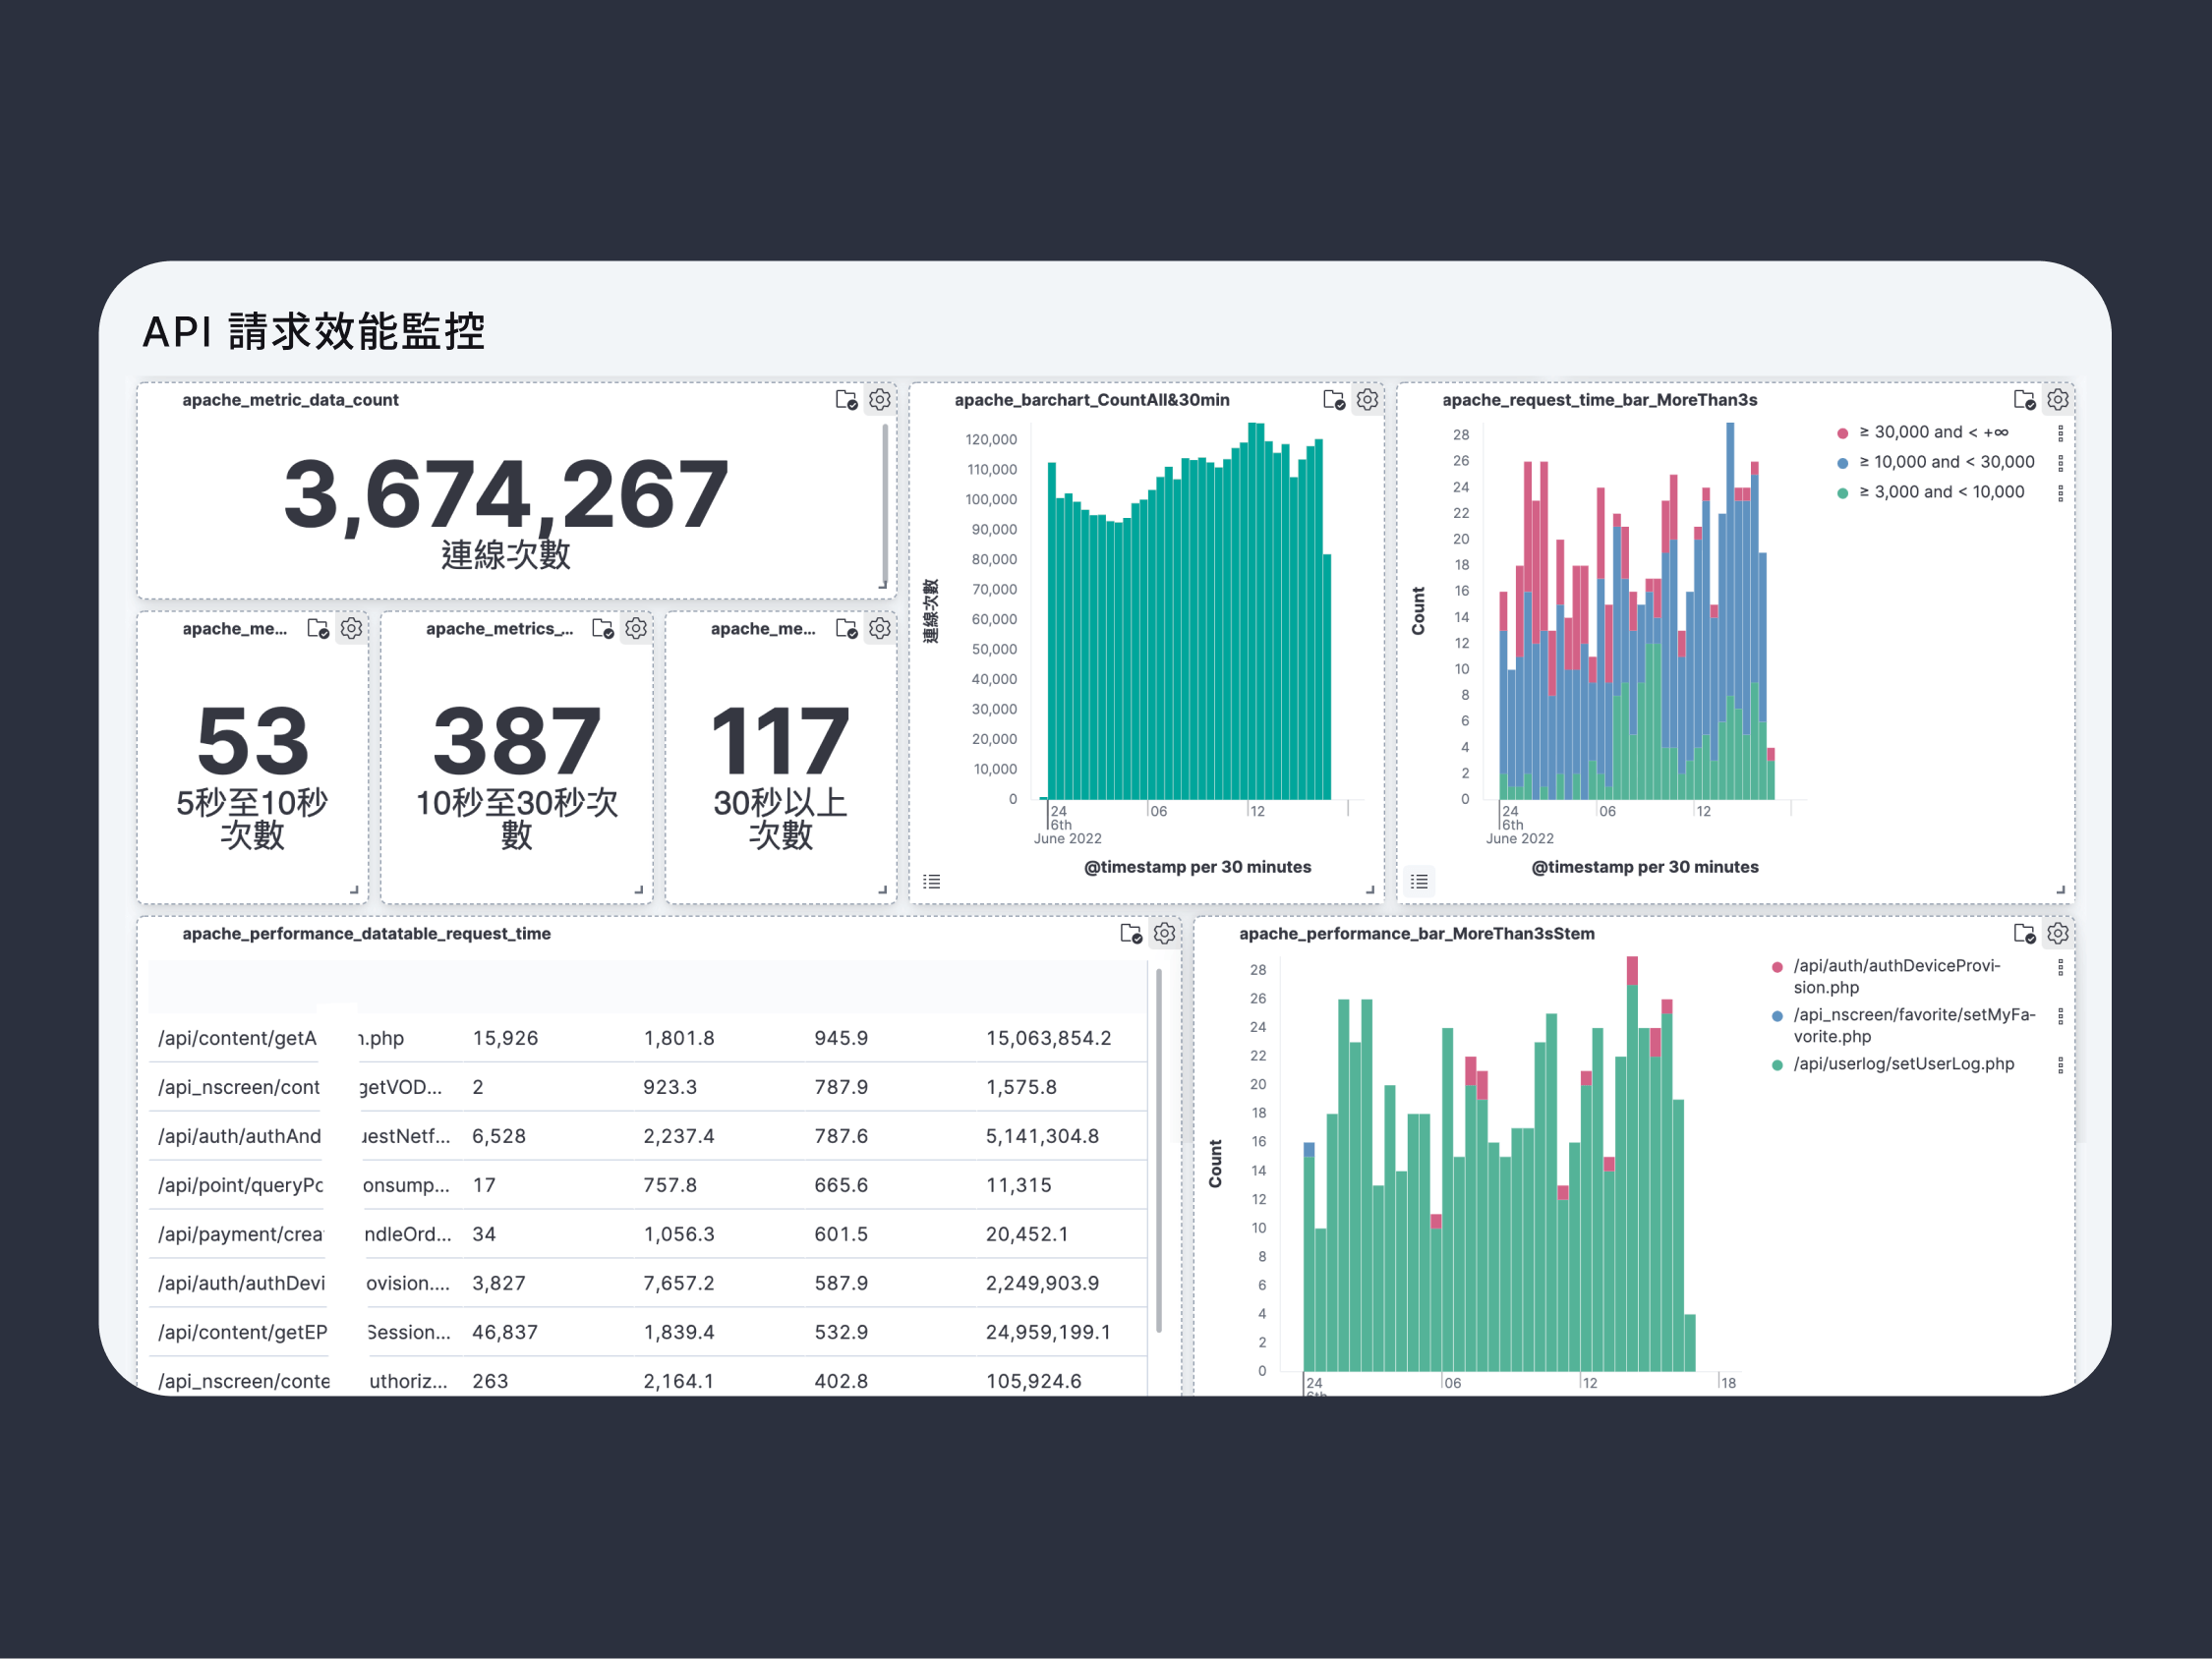Toggle legend list icon under MoreThan3s chart
2212x1659 pixels.
pos(1419,882)
